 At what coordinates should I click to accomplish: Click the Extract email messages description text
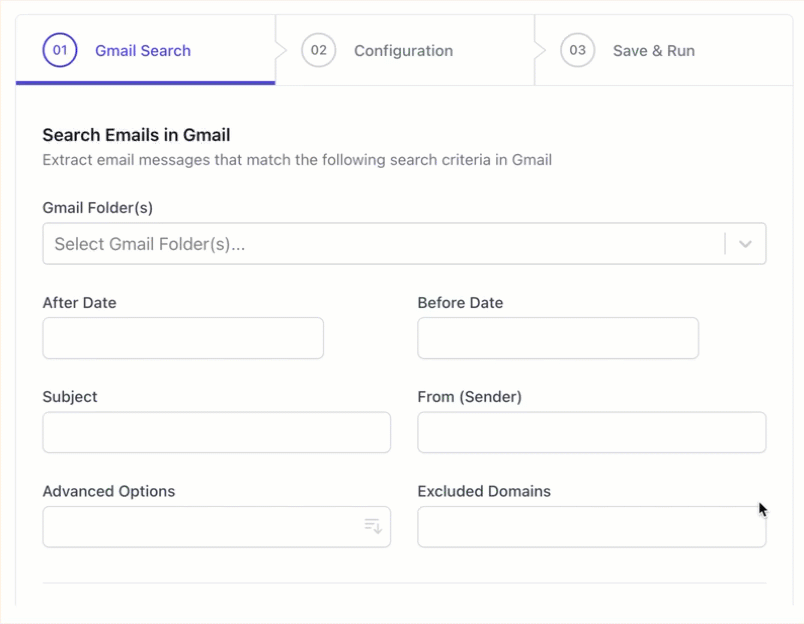[297, 160]
